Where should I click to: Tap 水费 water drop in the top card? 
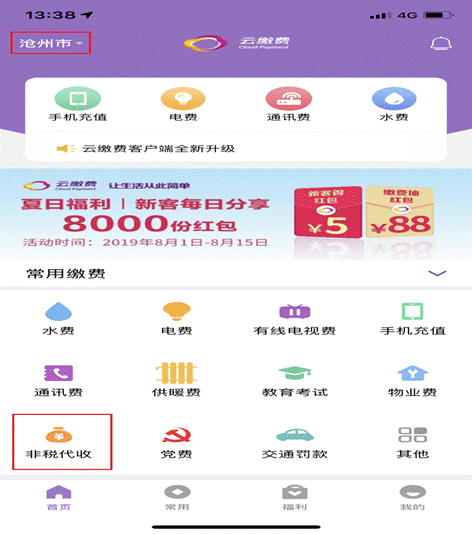[x=394, y=104]
